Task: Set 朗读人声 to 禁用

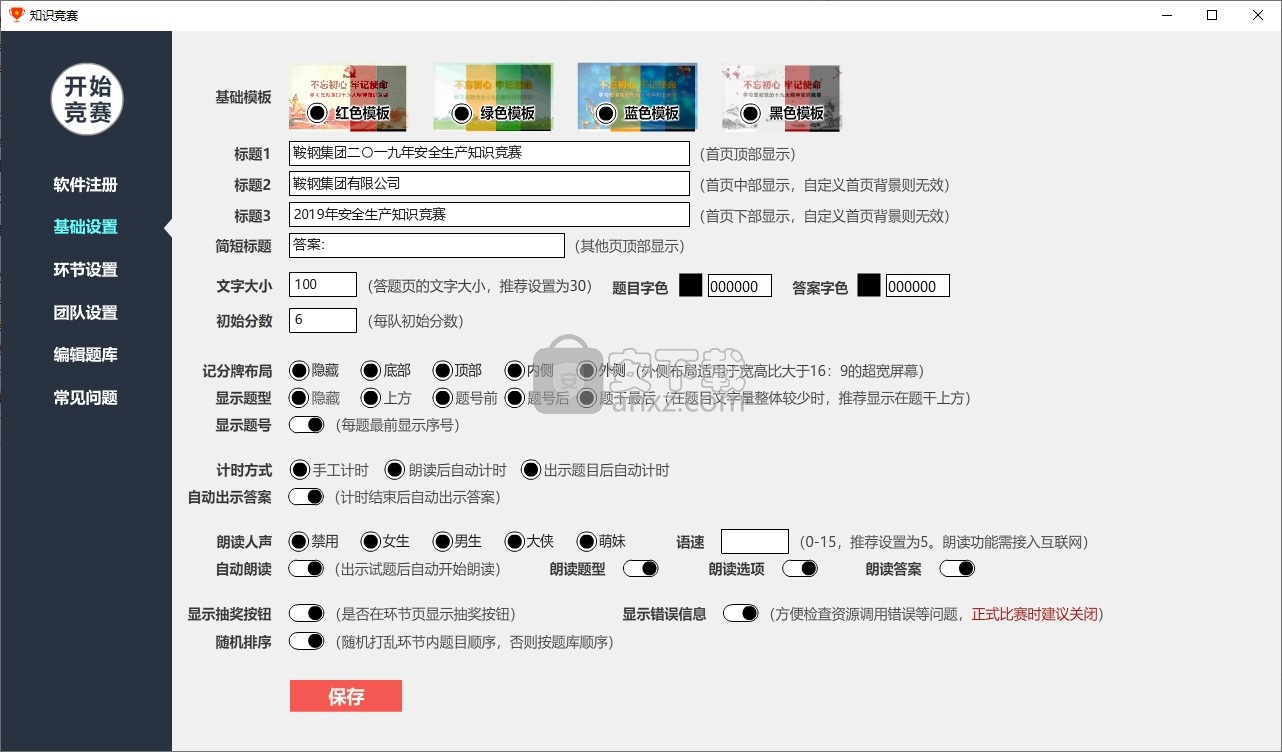Action: coord(298,541)
